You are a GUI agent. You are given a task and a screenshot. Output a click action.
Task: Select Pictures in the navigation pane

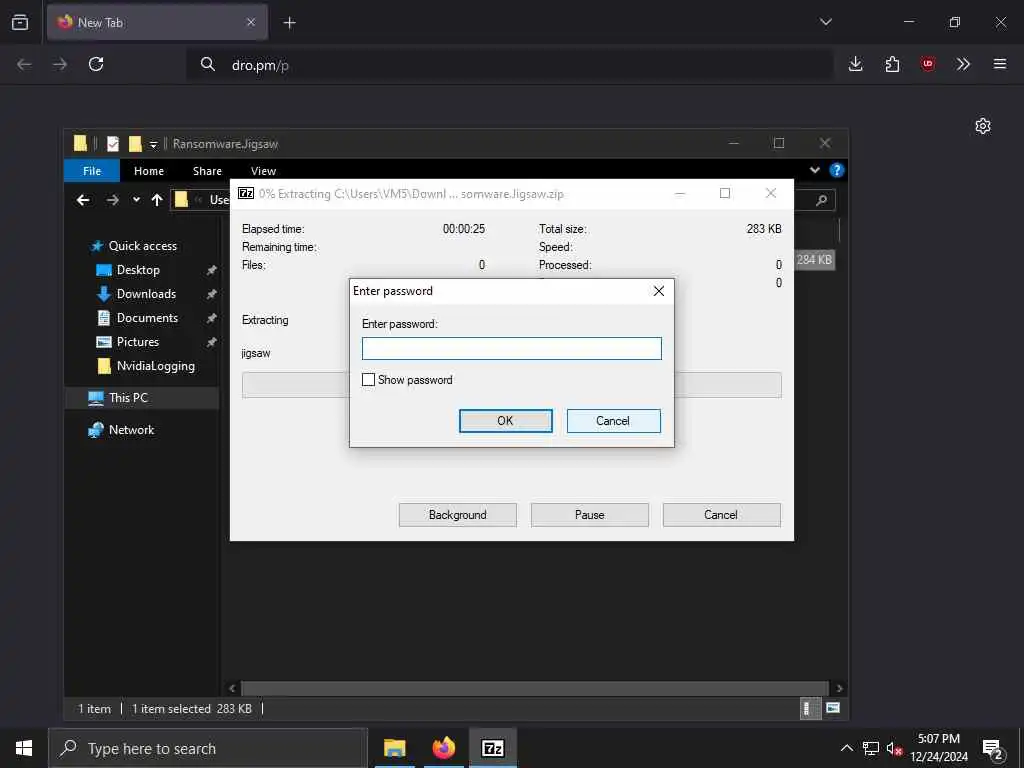click(x=137, y=342)
